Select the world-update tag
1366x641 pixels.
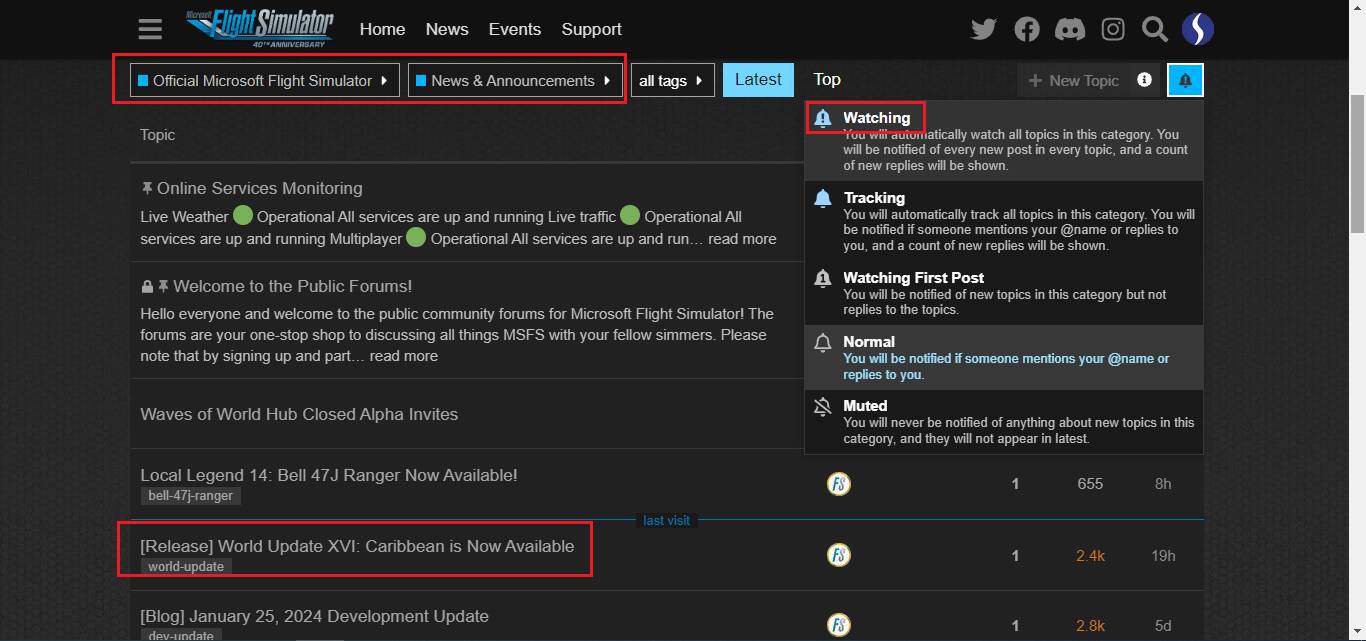[x=186, y=567]
